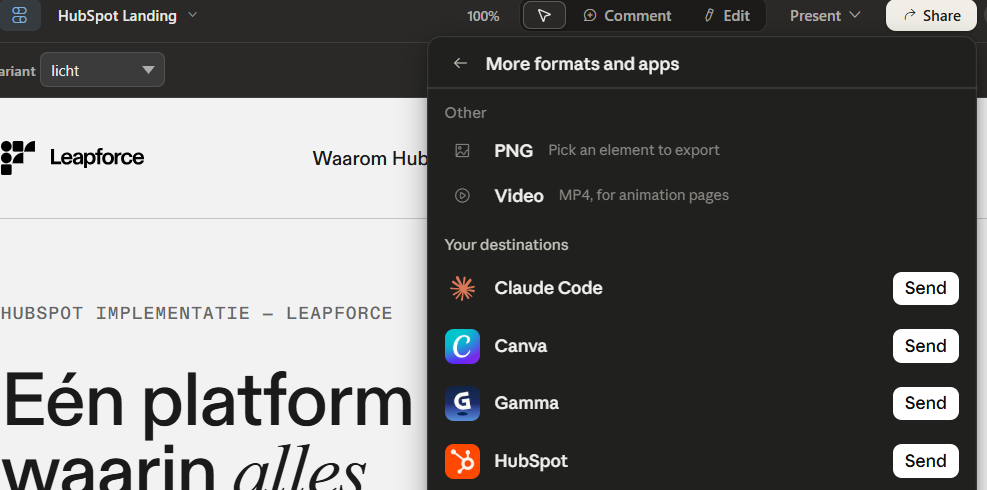Click the Gamma destination label
The height and width of the screenshot is (490, 987).
click(x=526, y=404)
